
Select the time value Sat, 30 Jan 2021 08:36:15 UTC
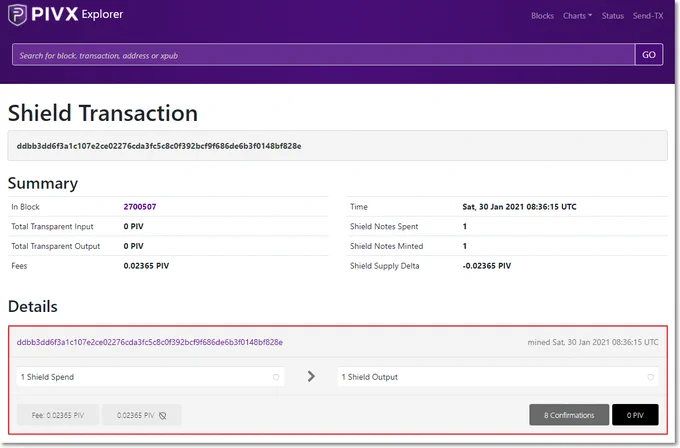(519, 207)
